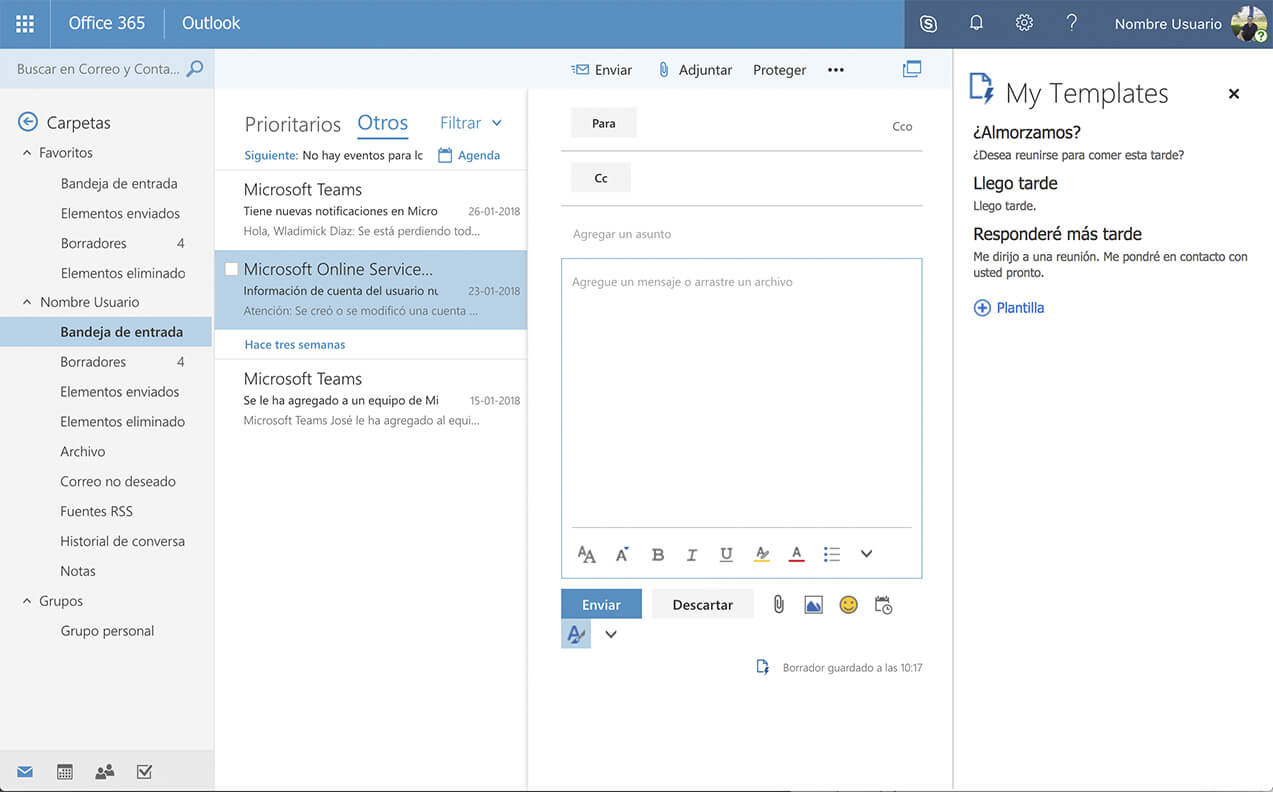
Task: Select the Grupo personal group
Action: (106, 631)
